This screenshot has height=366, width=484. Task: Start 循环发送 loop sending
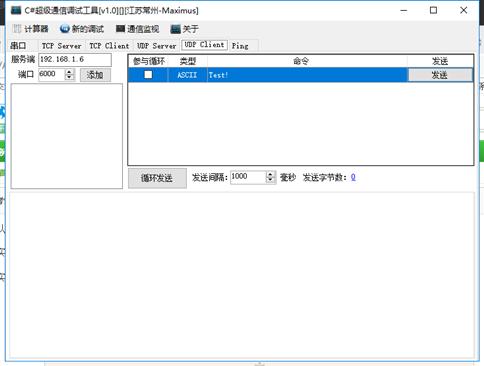tap(157, 178)
